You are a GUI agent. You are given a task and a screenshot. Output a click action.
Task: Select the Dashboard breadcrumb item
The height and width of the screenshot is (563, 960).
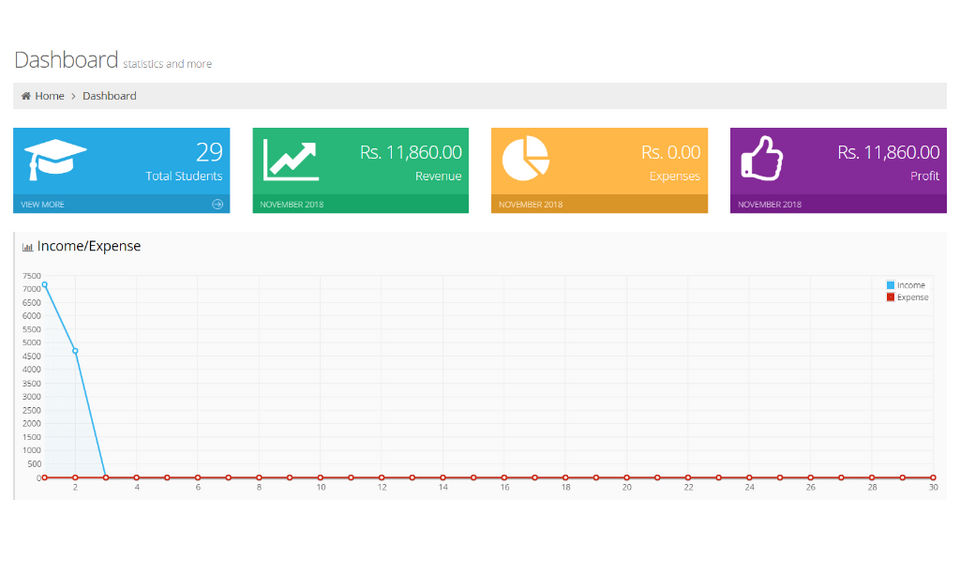pyautogui.click(x=110, y=96)
